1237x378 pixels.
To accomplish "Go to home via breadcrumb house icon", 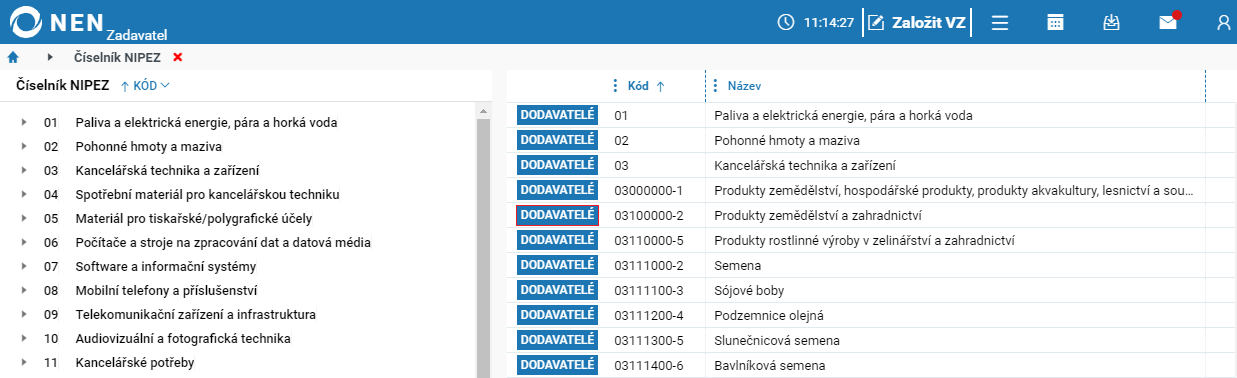I will [x=14, y=57].
